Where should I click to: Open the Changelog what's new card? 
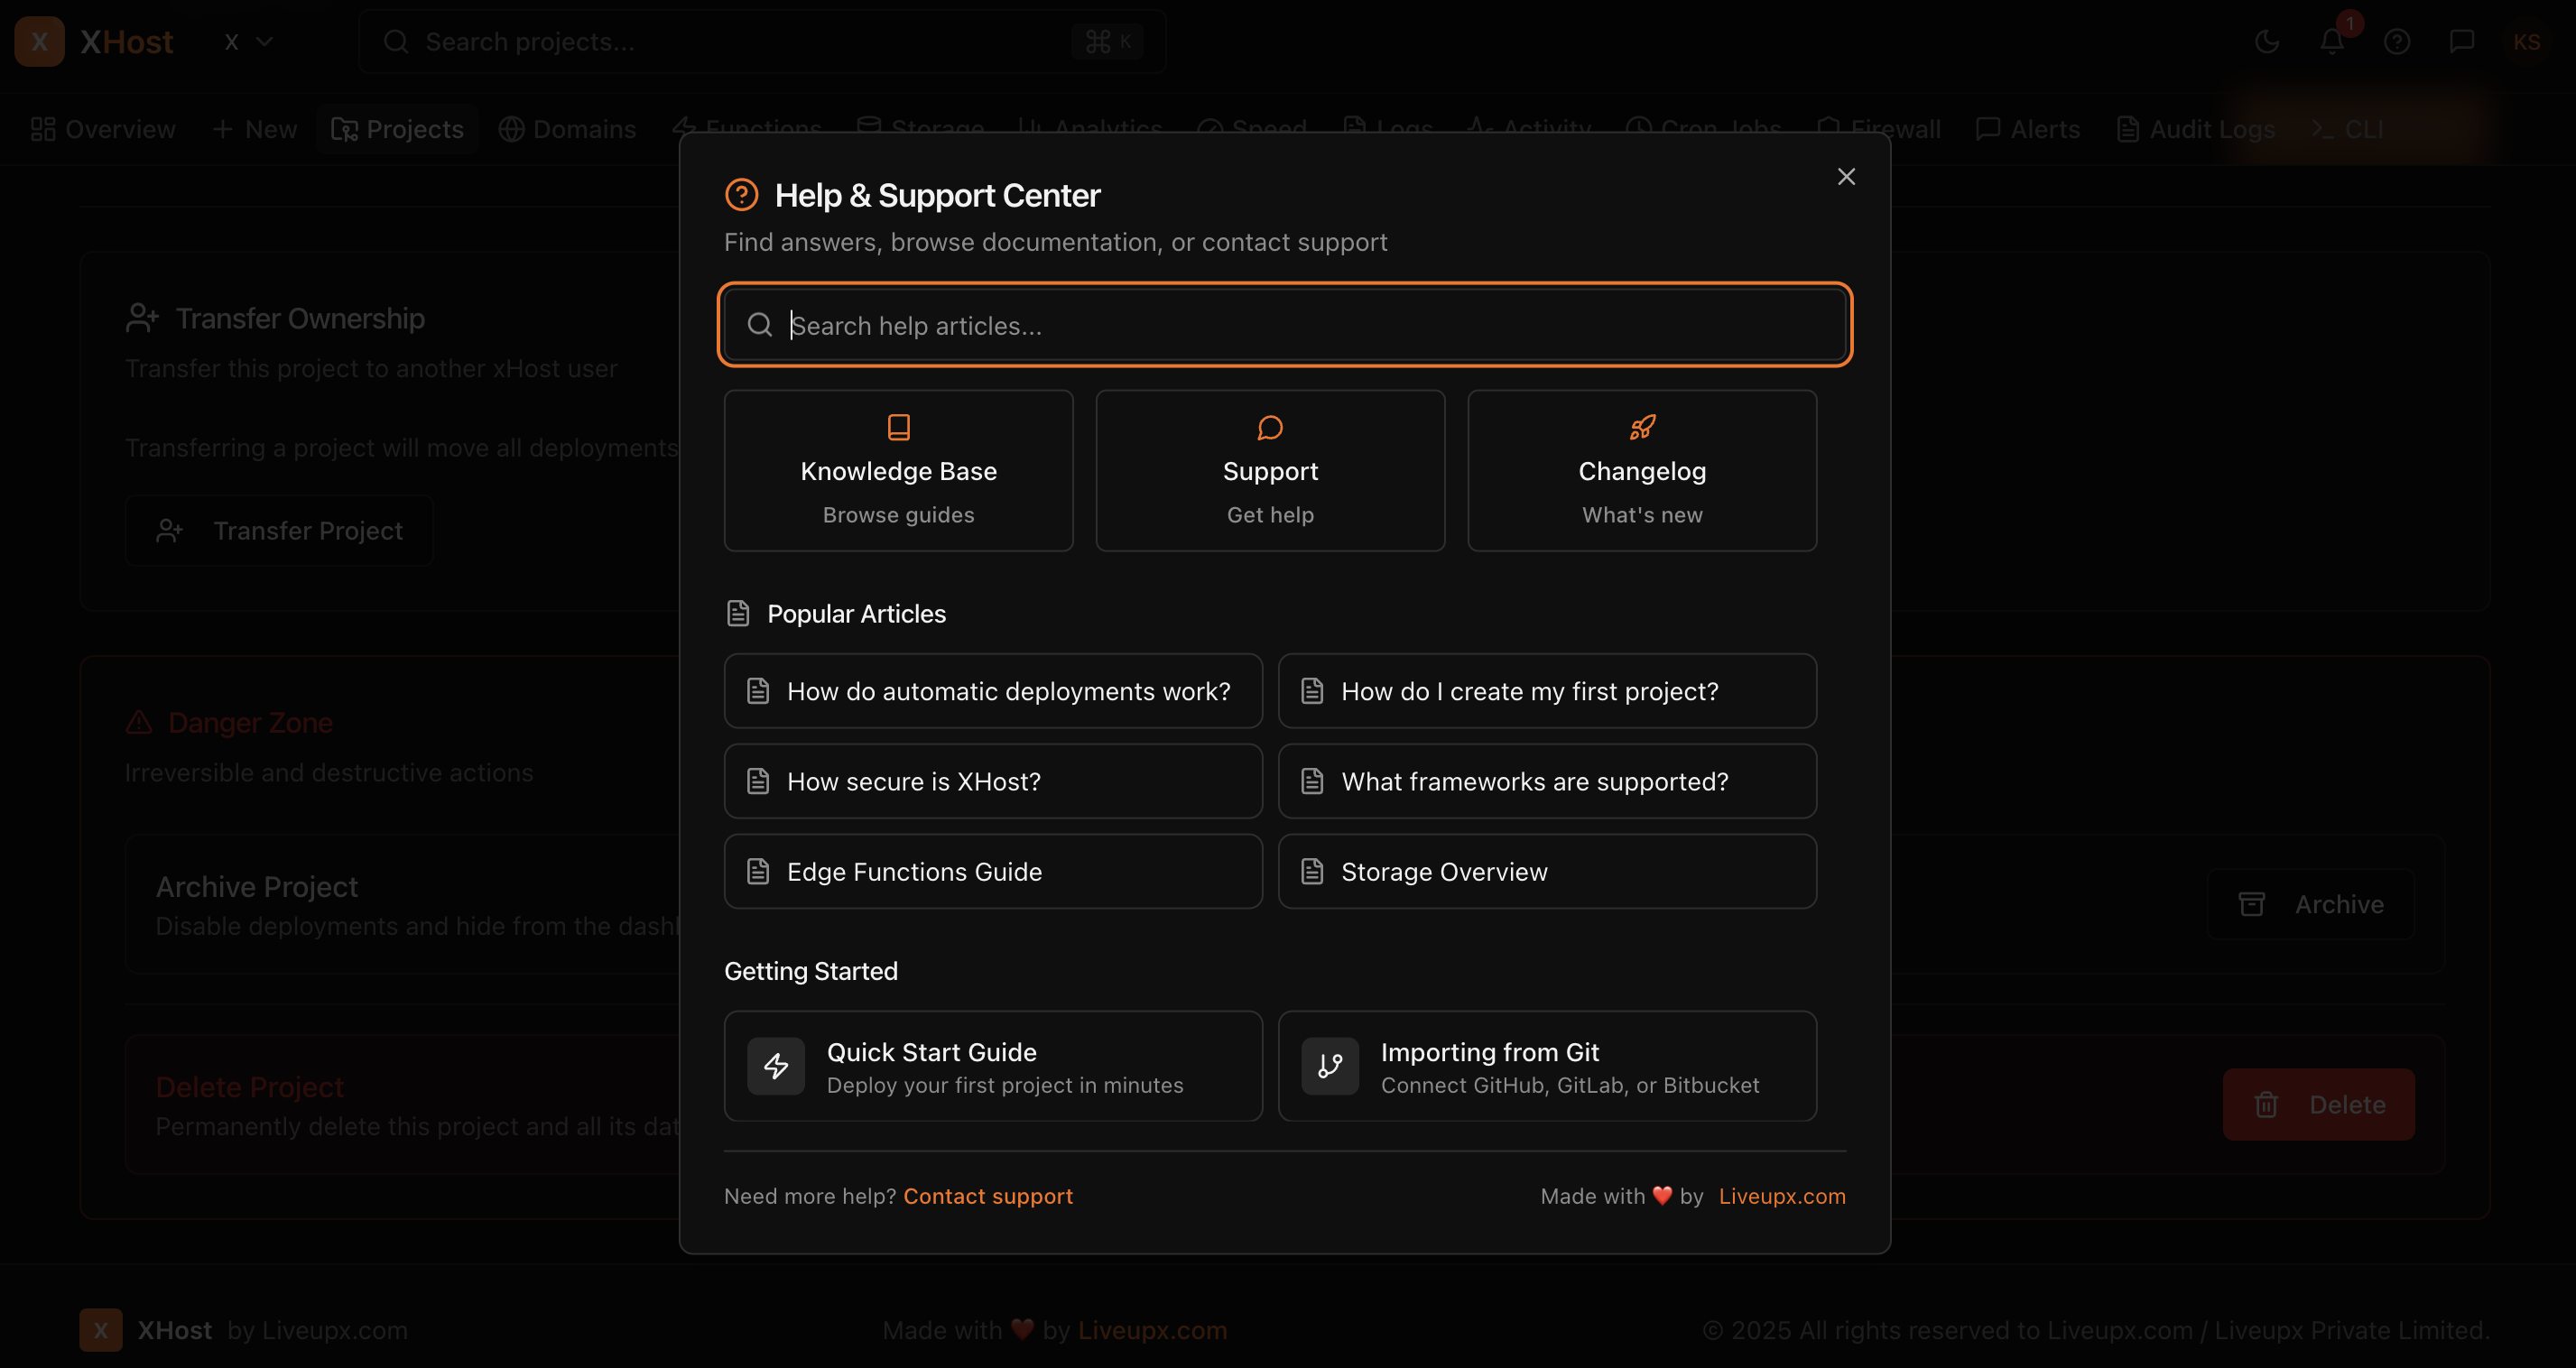[1641, 470]
